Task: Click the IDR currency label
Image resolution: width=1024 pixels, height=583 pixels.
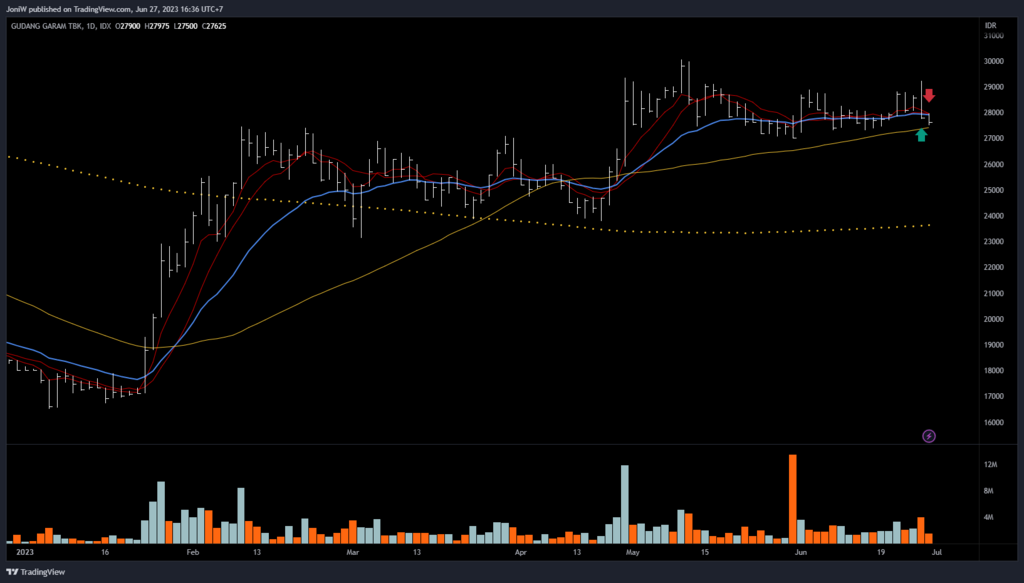Action: pos(992,23)
